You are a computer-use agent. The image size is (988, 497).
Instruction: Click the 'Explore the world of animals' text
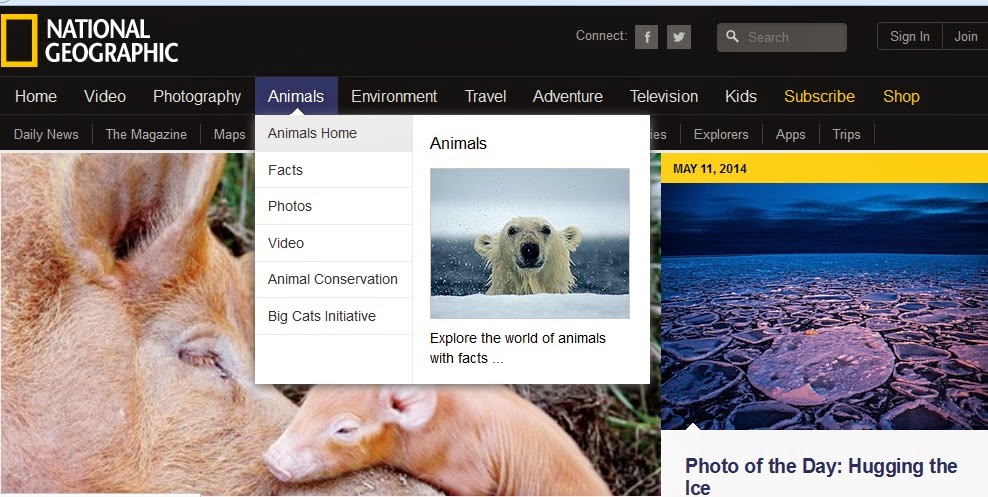tap(518, 348)
